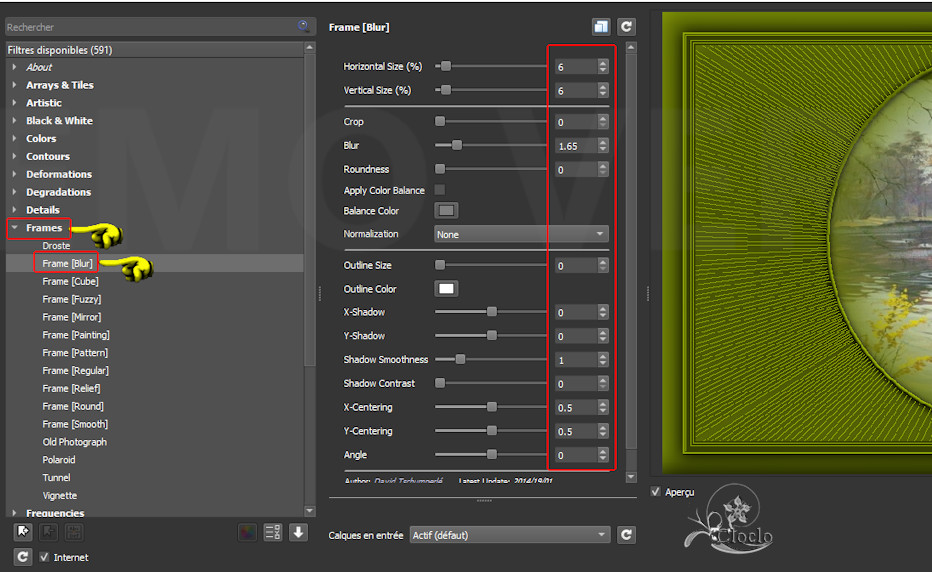Select Old Photograph filter
The width and height of the screenshot is (932, 572).
point(74,442)
